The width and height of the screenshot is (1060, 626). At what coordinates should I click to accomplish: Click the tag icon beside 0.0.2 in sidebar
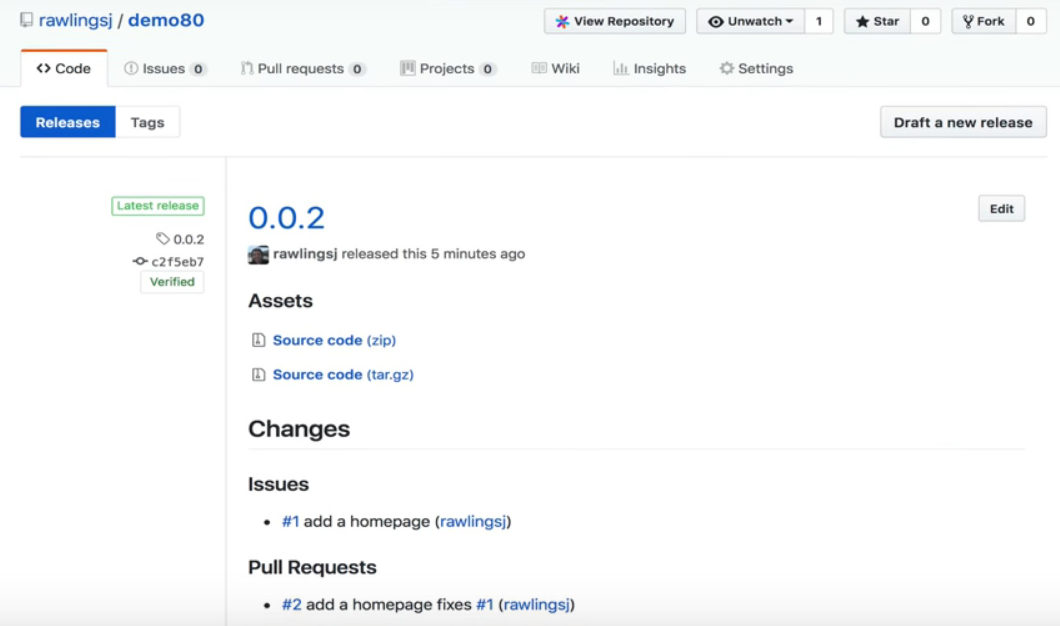click(x=162, y=239)
